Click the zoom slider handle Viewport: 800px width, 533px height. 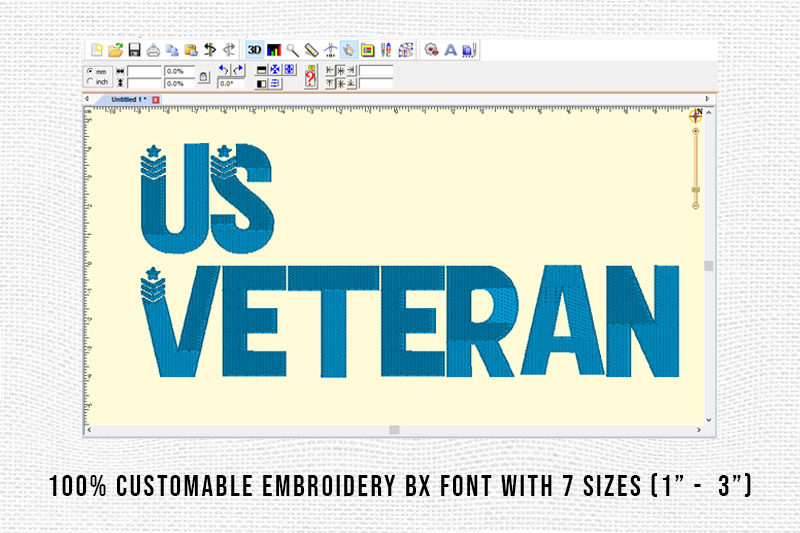695,190
